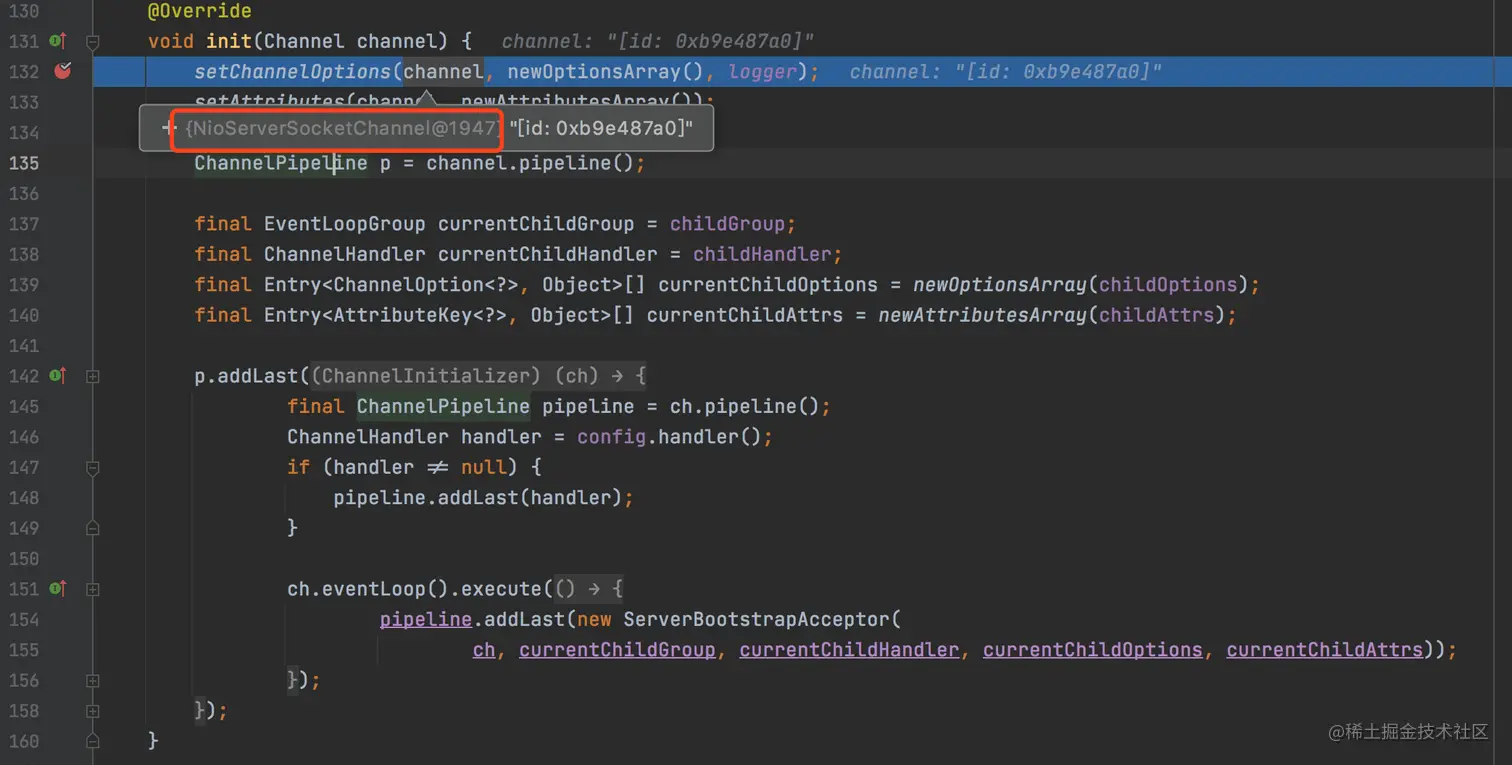This screenshot has width=1512, height=765.
Task: Expand the folded lambda via line 151 gutter marker
Action: (x=93, y=589)
